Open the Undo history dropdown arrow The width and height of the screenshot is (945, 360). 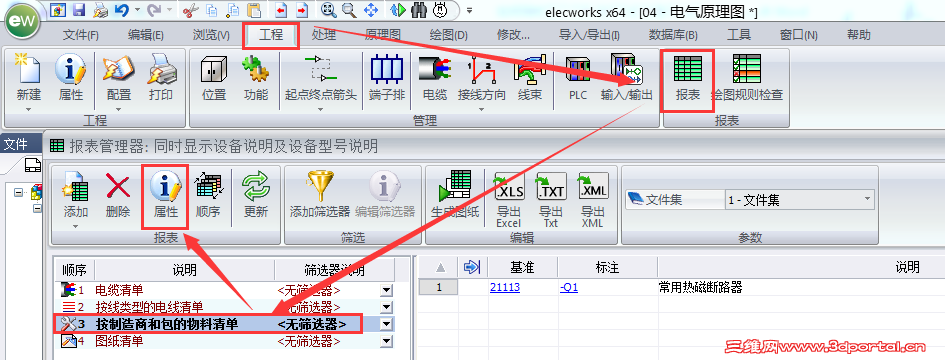[137, 10]
